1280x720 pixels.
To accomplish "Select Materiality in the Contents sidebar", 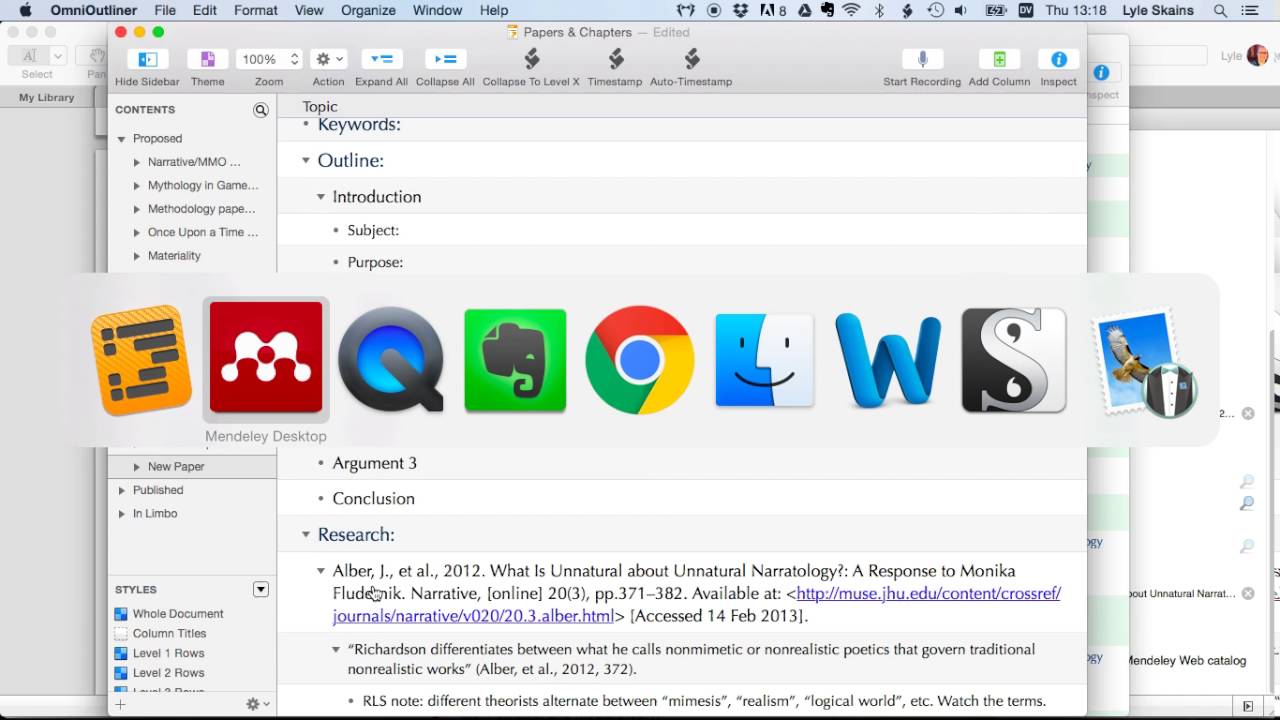I will (174, 256).
